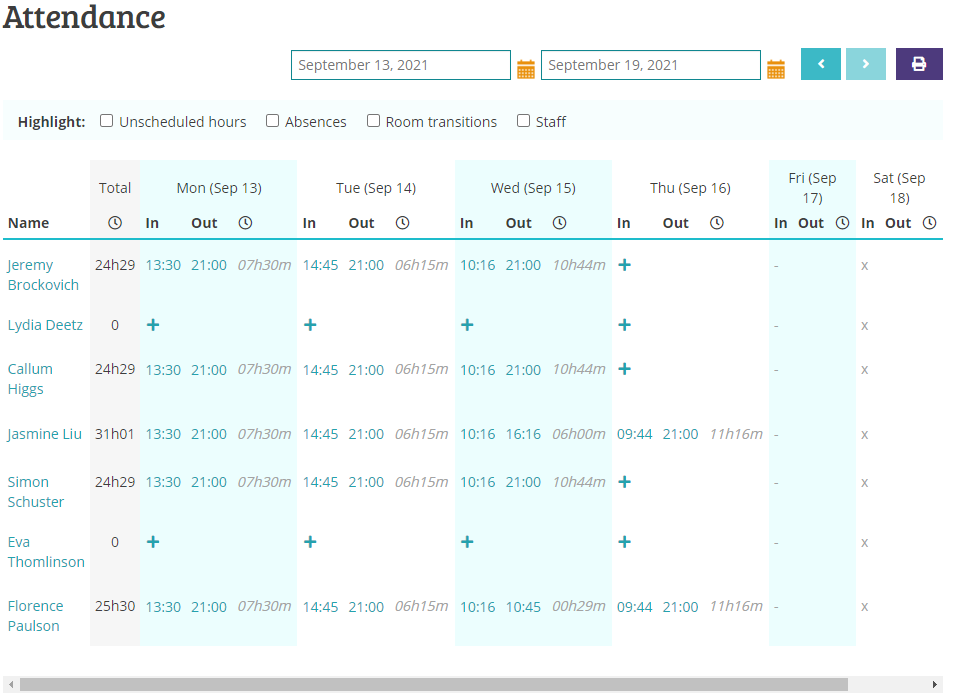Go to the previous week with the left arrow
Screen dimensions: 953x699
(x=820, y=63)
